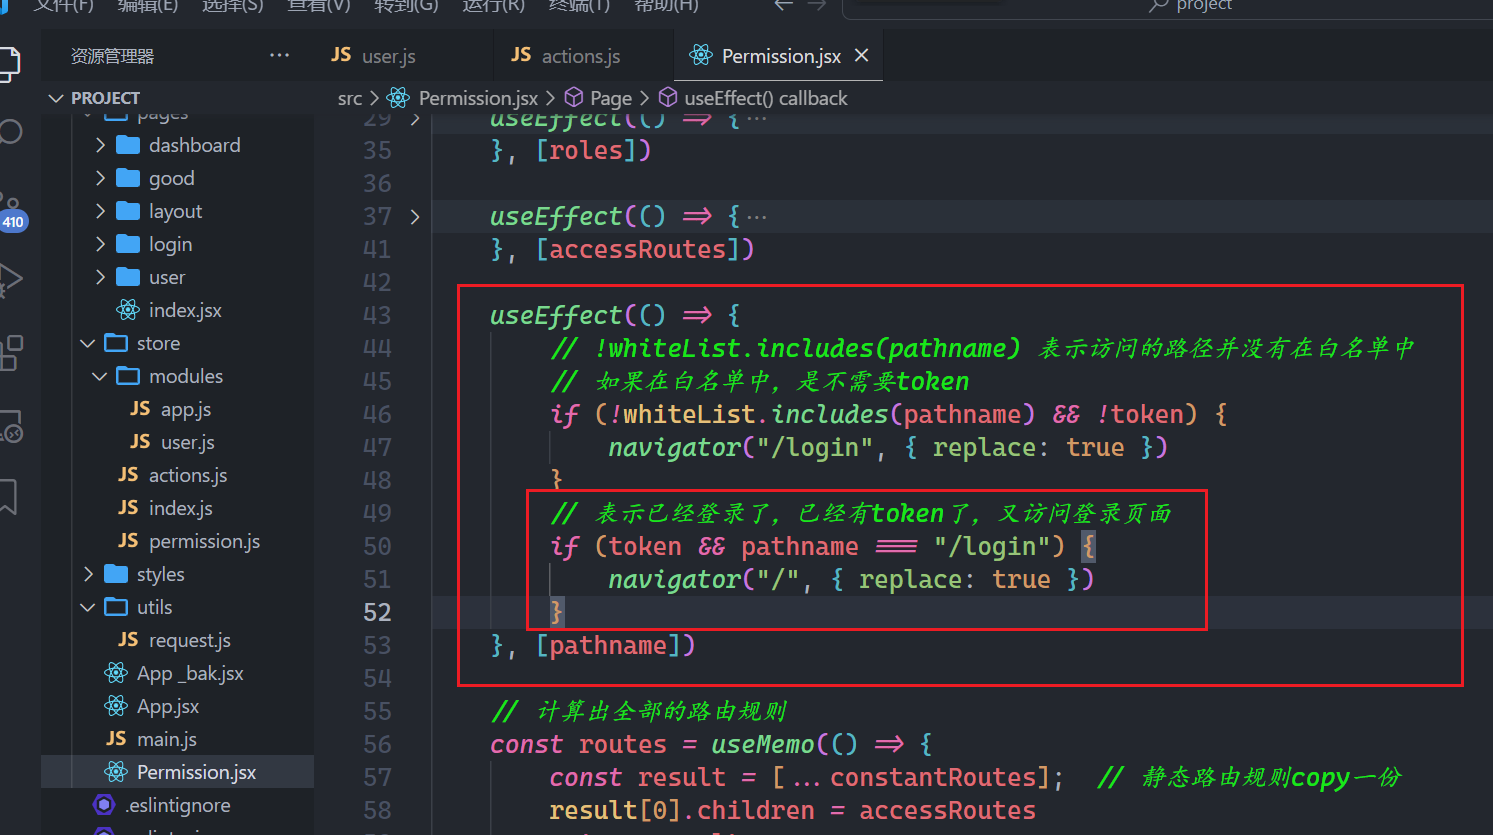Open user.js in modules folder
Image resolution: width=1493 pixels, height=835 pixels.
click(188, 442)
